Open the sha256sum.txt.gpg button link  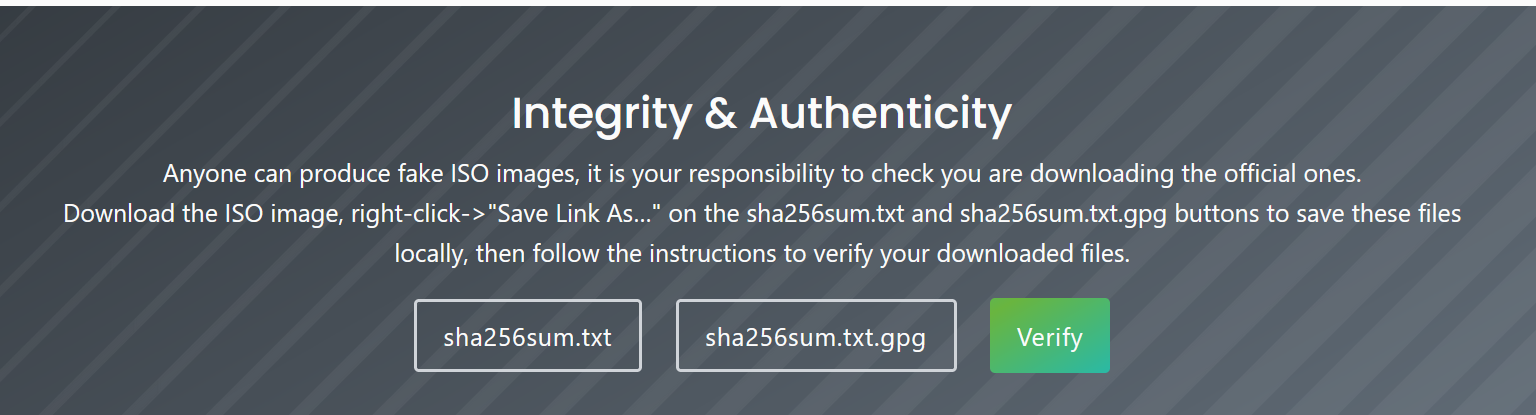[x=815, y=336]
